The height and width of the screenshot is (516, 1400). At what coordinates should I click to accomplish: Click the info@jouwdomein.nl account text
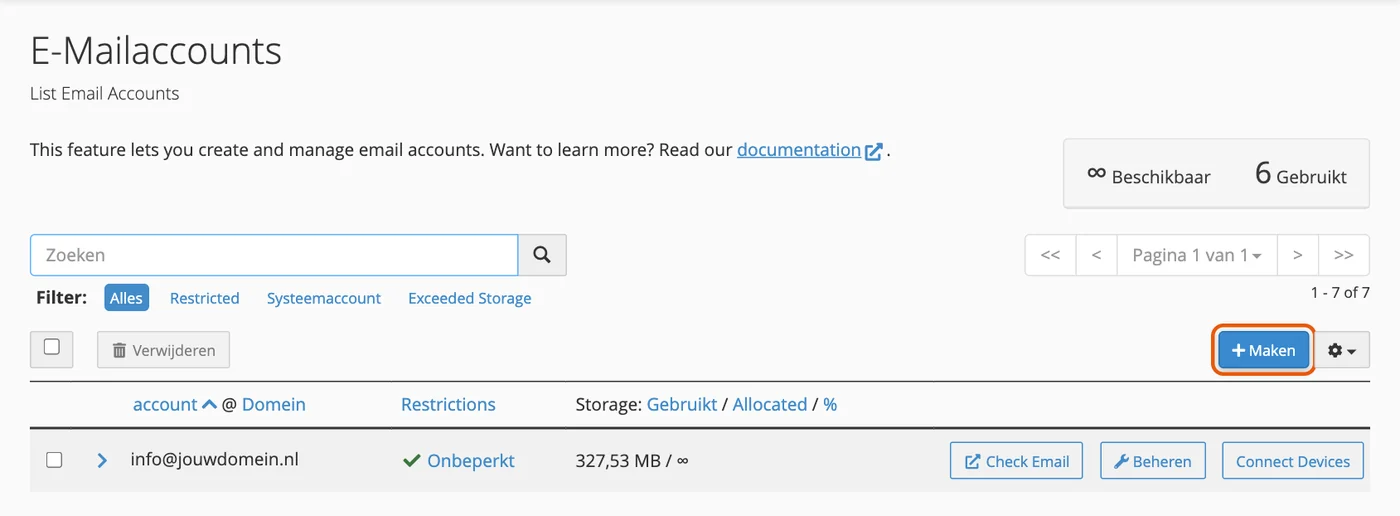[214, 460]
